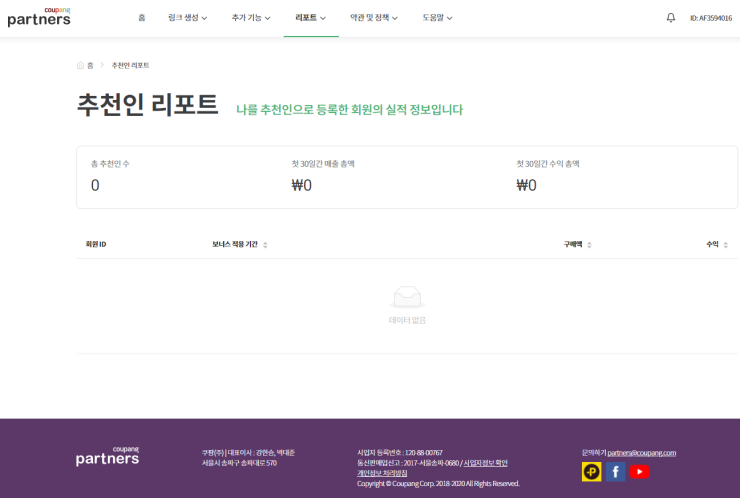Click the 첫 30일간 매출 총액 label
This screenshot has width=740, height=498.
323,164
